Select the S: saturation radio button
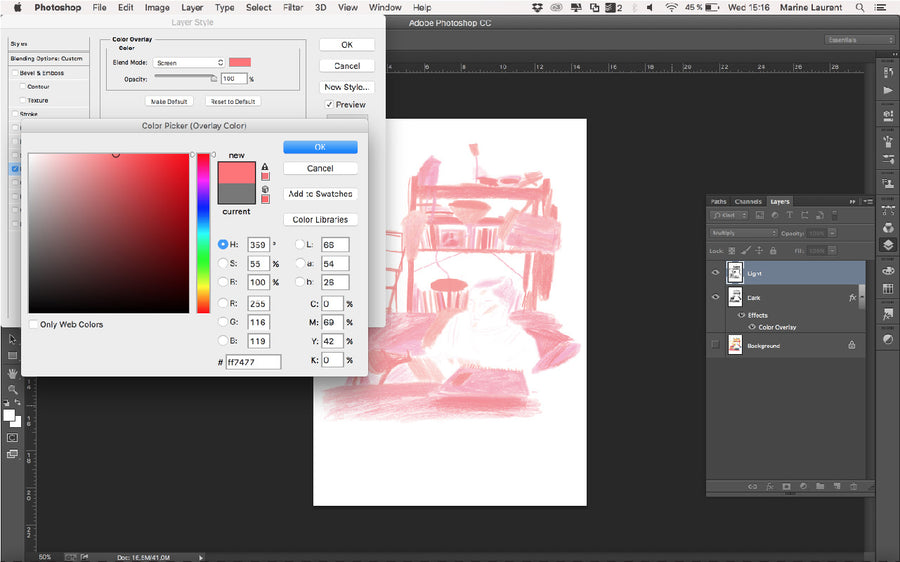The width and height of the screenshot is (900, 562). point(223,263)
